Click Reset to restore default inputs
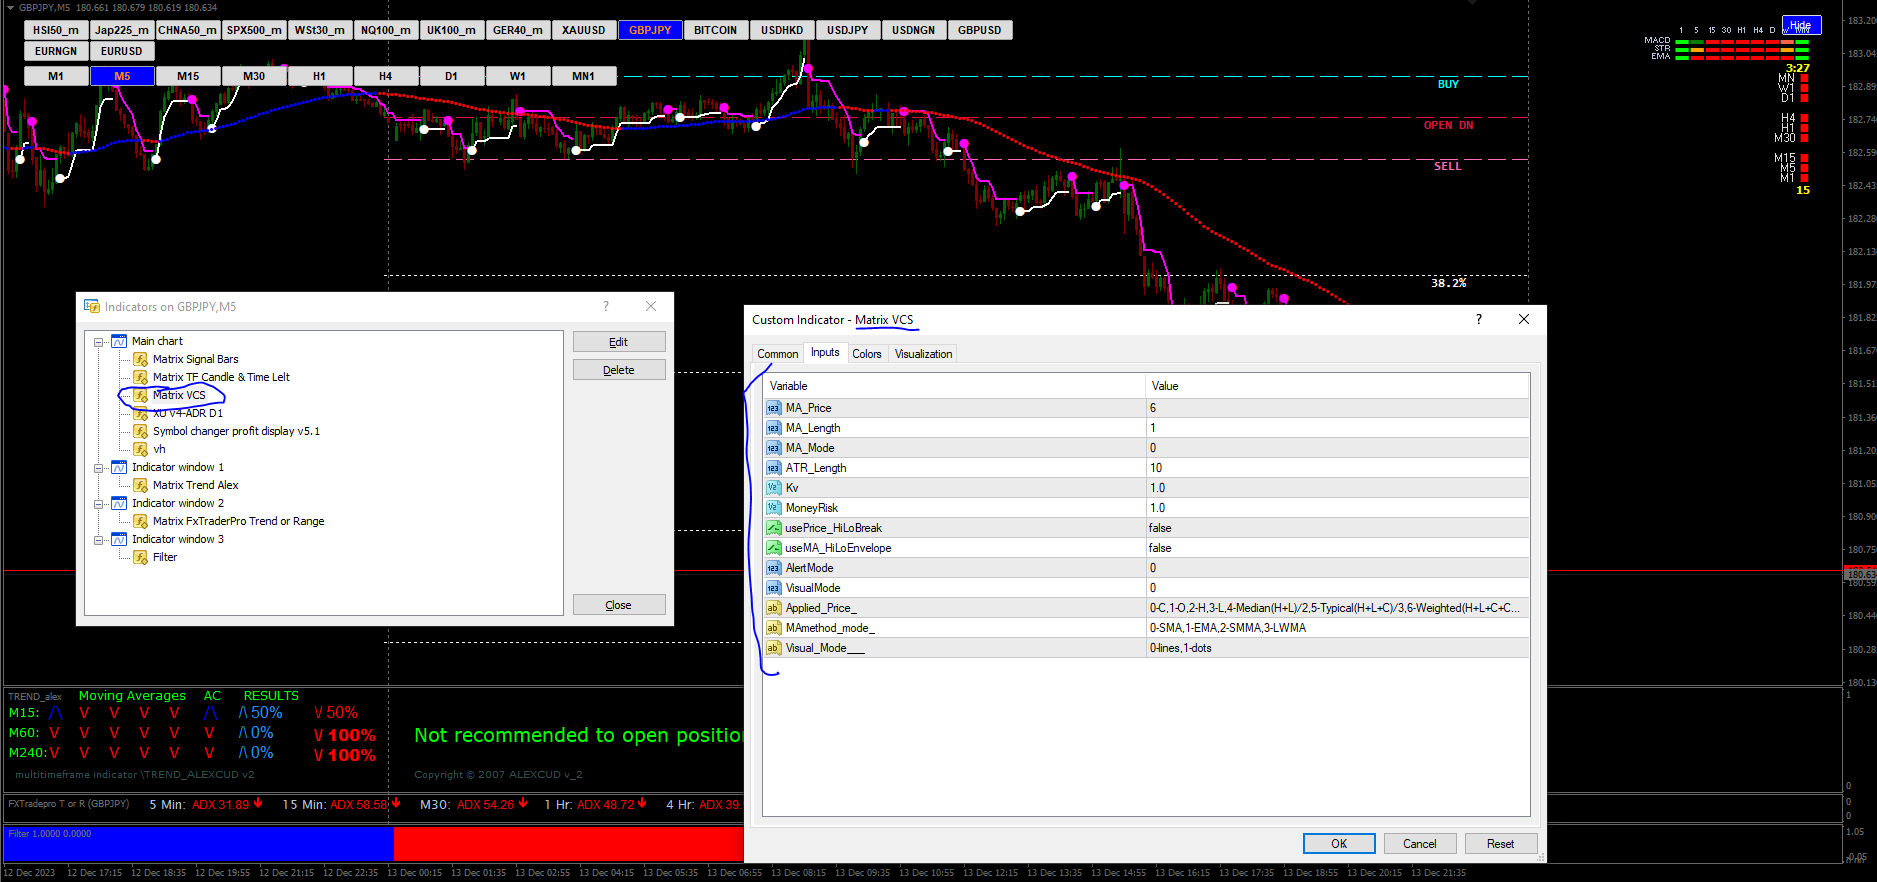Image resolution: width=1877 pixels, height=882 pixels. (1501, 844)
